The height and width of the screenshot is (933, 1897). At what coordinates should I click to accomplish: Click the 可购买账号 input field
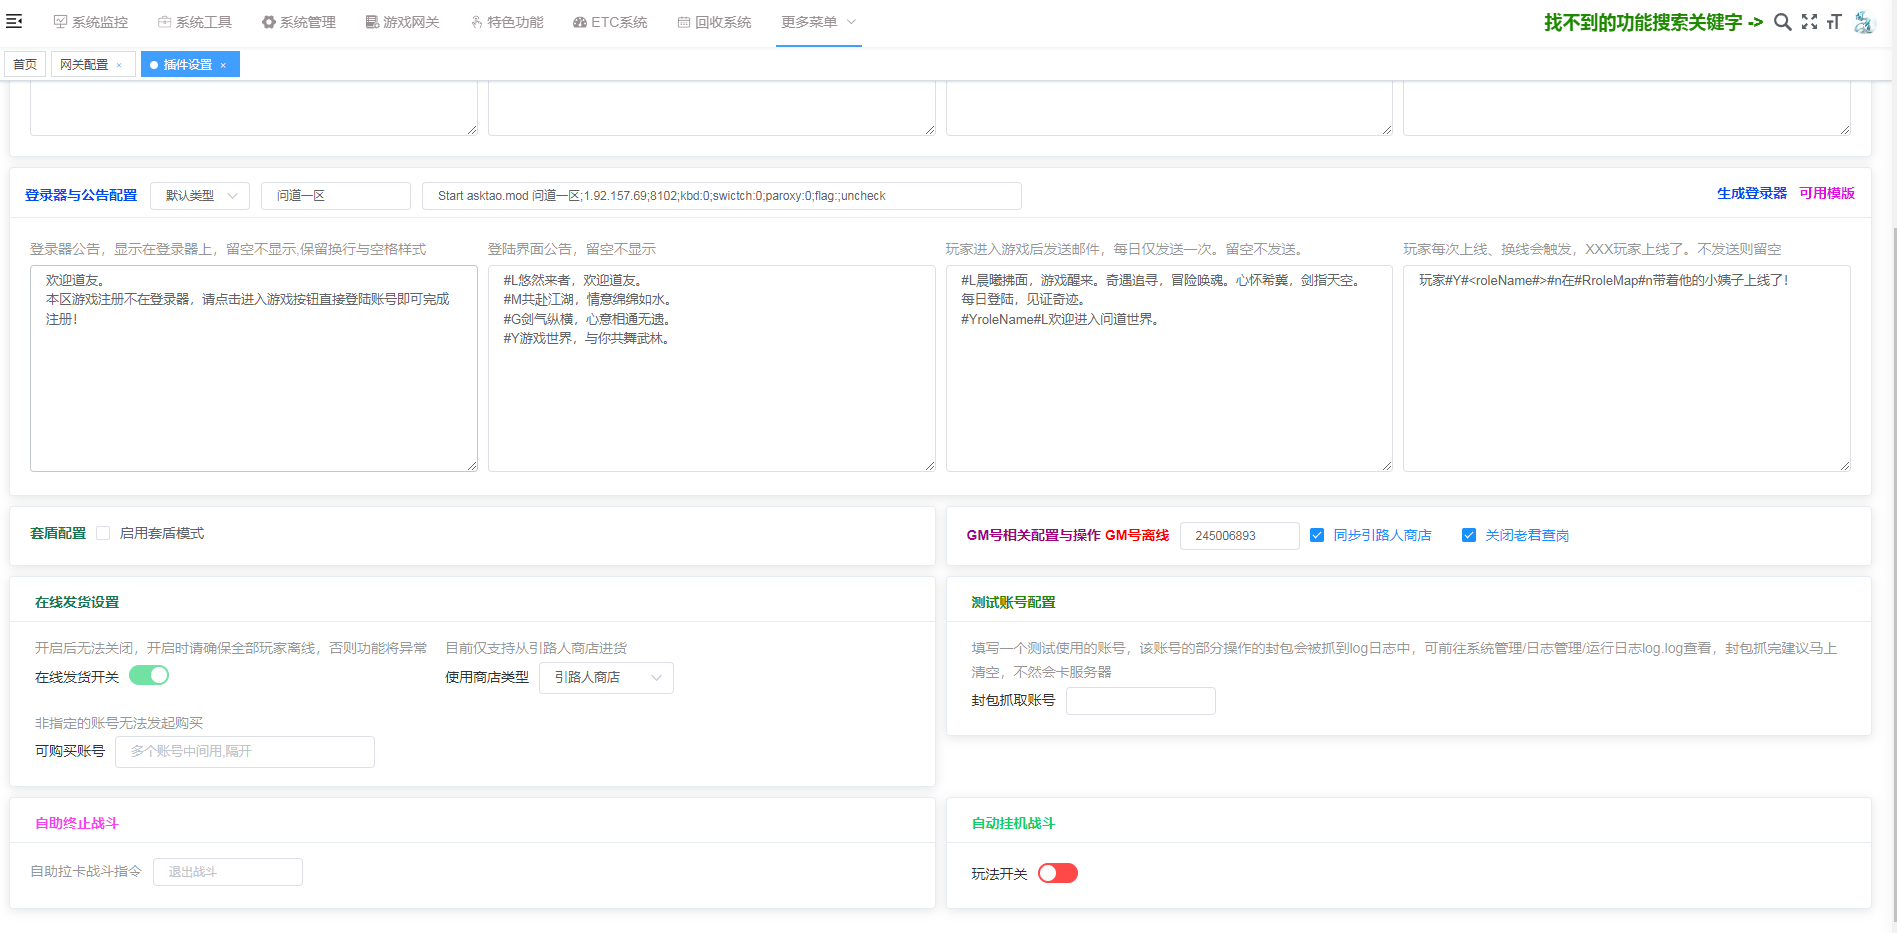245,751
